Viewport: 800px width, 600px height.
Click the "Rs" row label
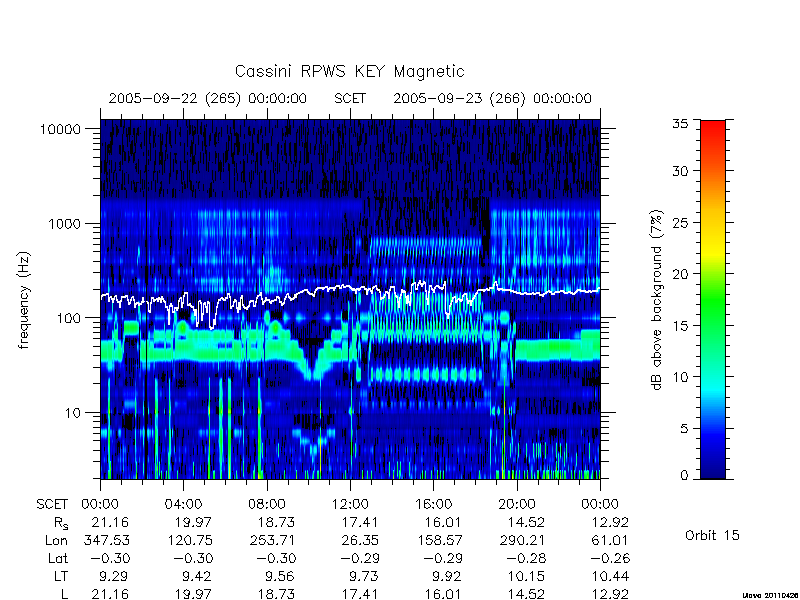pos(61,523)
